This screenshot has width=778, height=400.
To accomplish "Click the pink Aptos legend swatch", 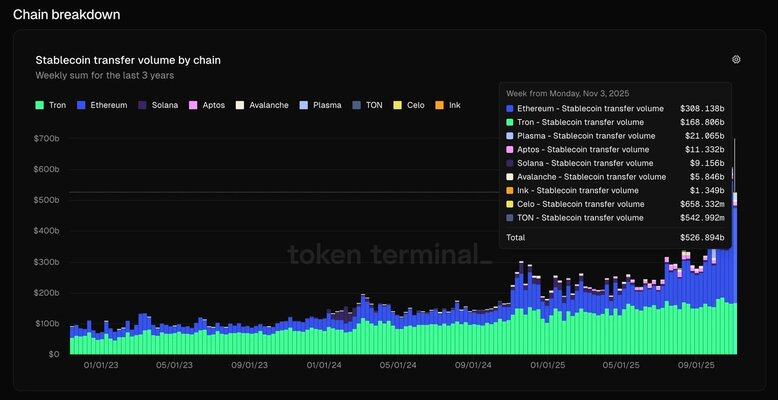I will 193,105.
